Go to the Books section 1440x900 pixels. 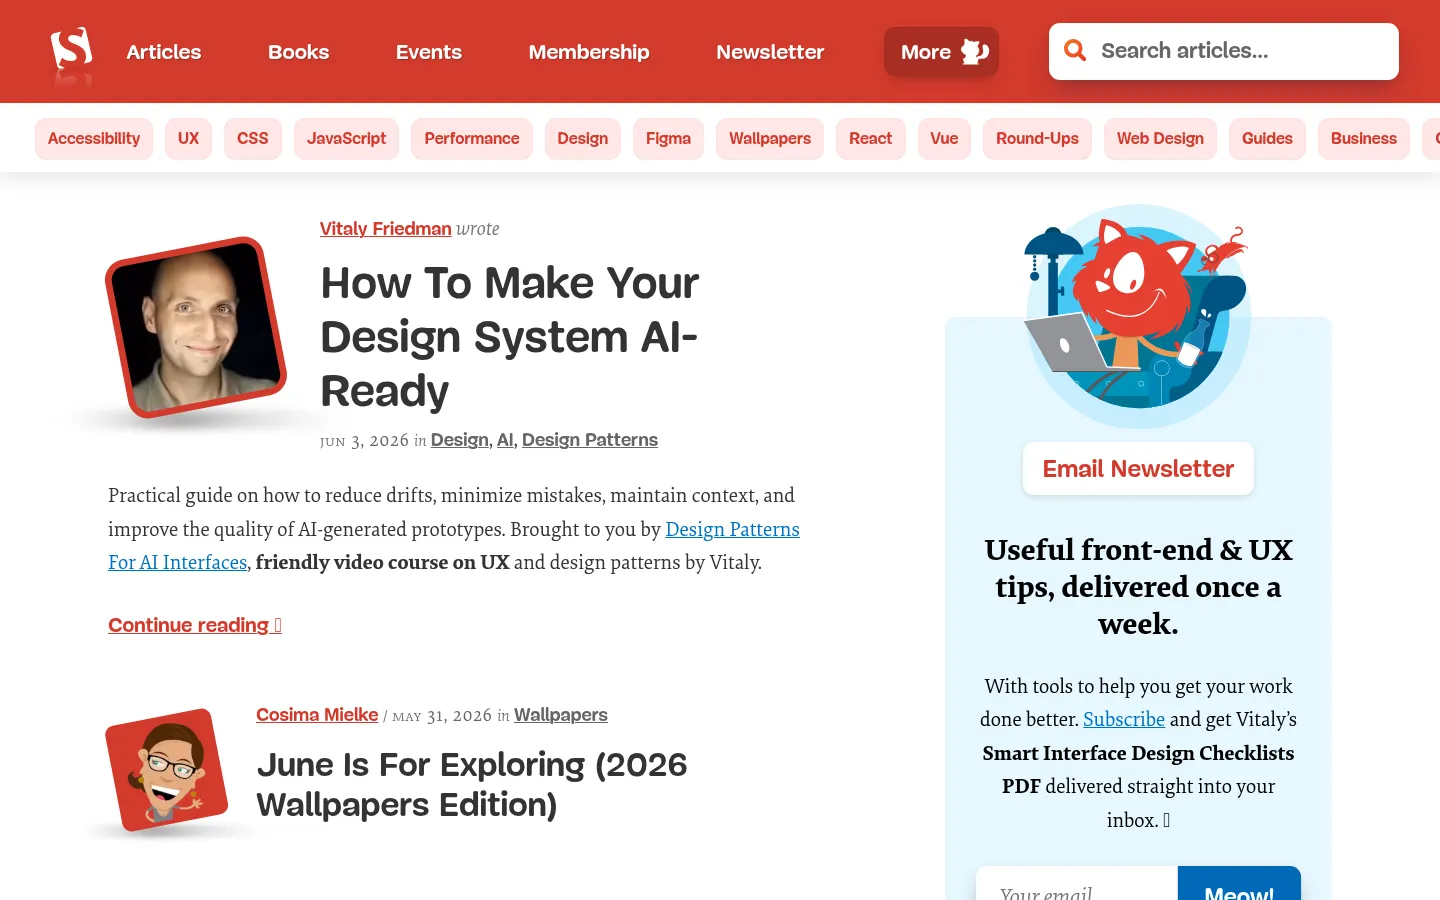click(x=298, y=52)
